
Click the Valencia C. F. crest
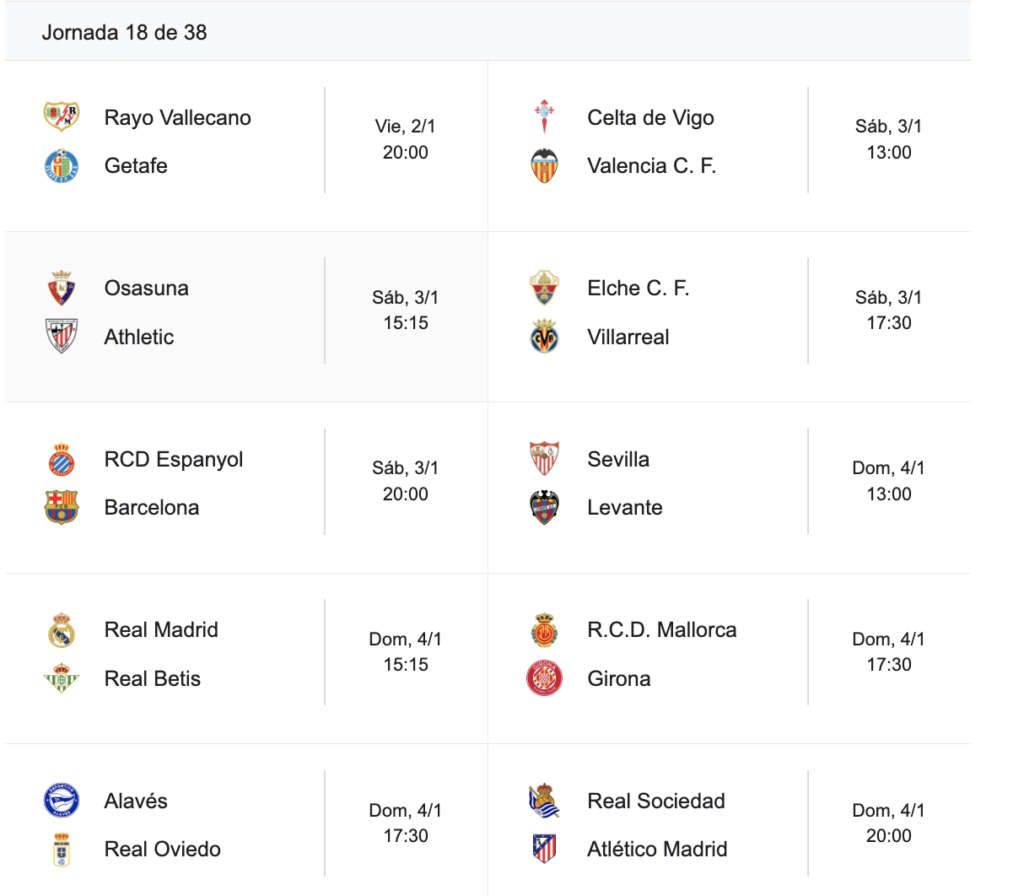[544, 165]
